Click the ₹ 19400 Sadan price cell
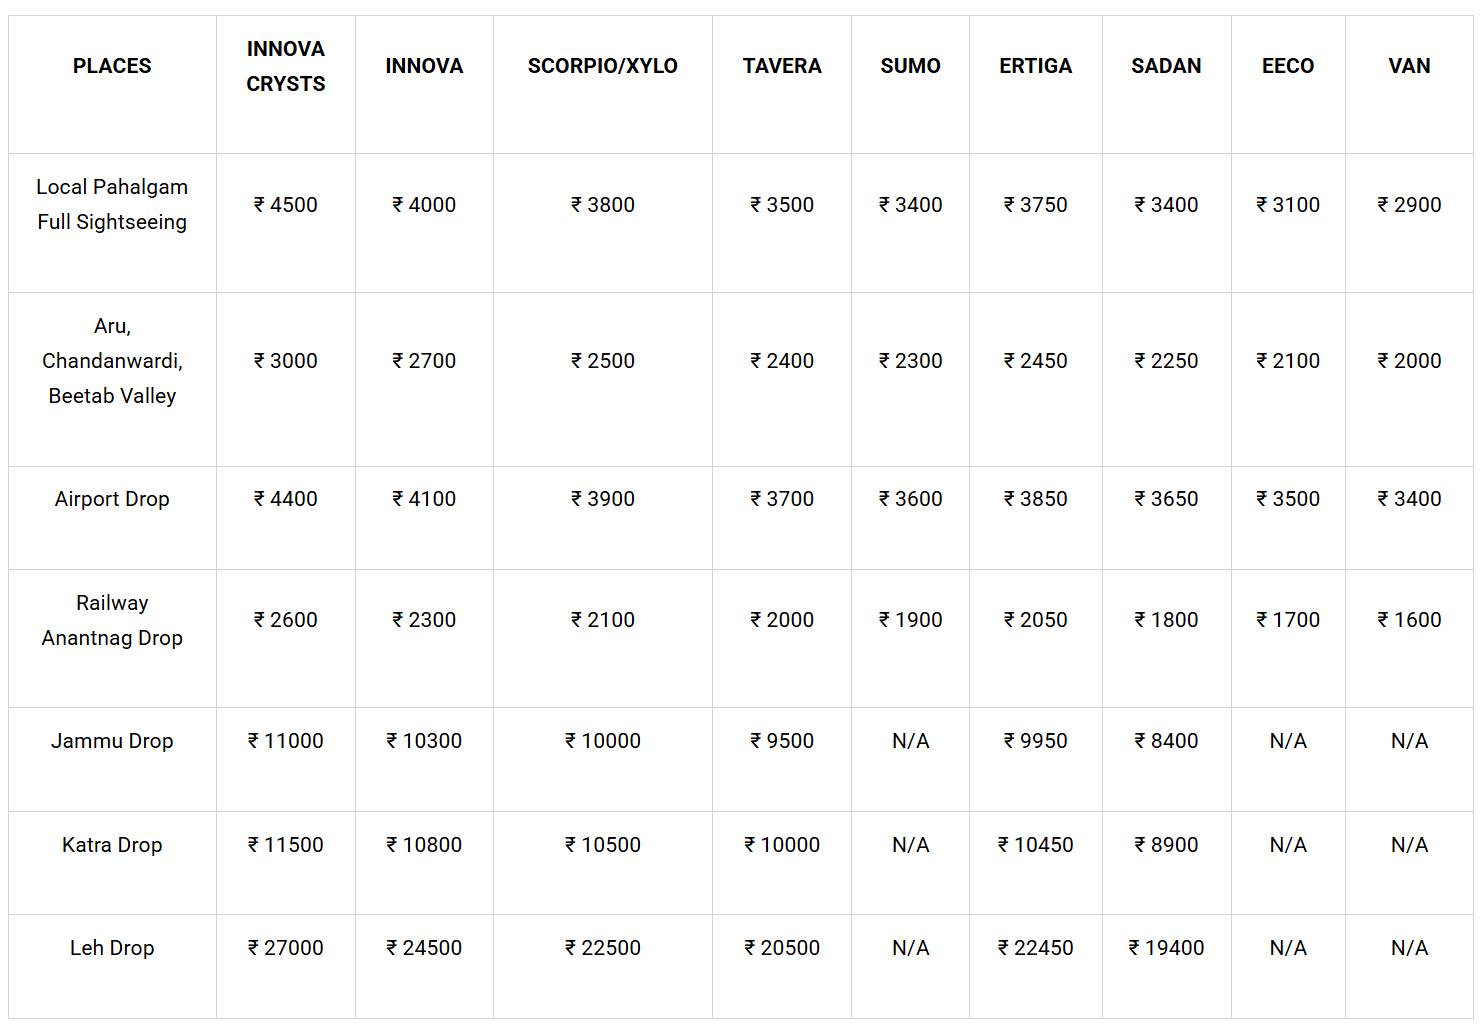Image resolution: width=1482 pixels, height=1026 pixels. tap(1166, 948)
